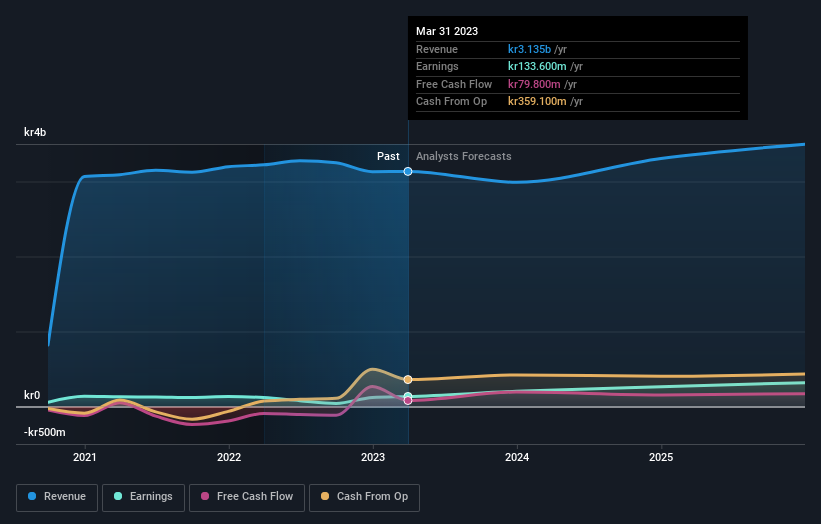Click the 2024 x-axis label

pyautogui.click(x=517, y=458)
